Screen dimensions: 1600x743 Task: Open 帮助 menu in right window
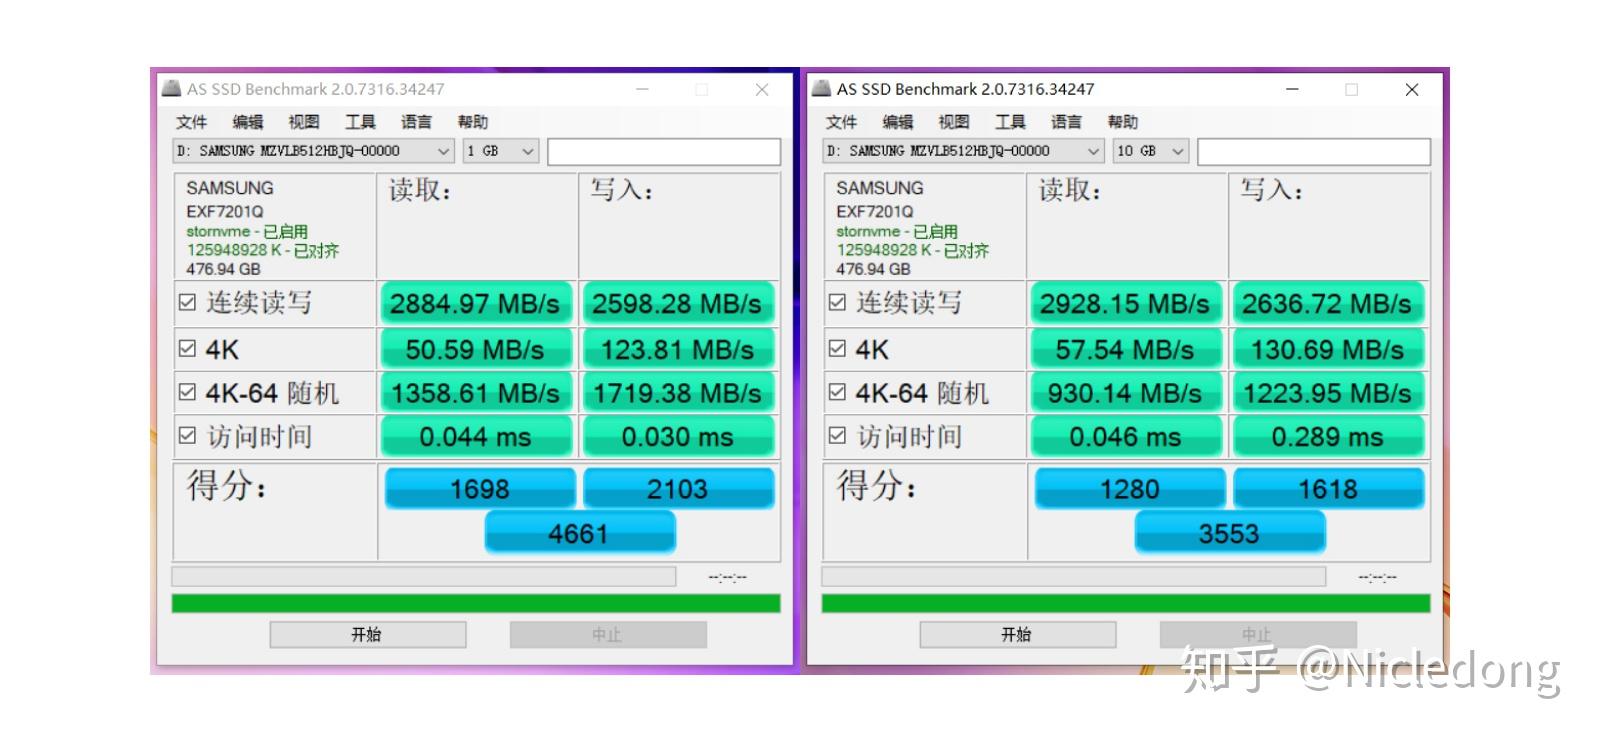[x=1123, y=122]
